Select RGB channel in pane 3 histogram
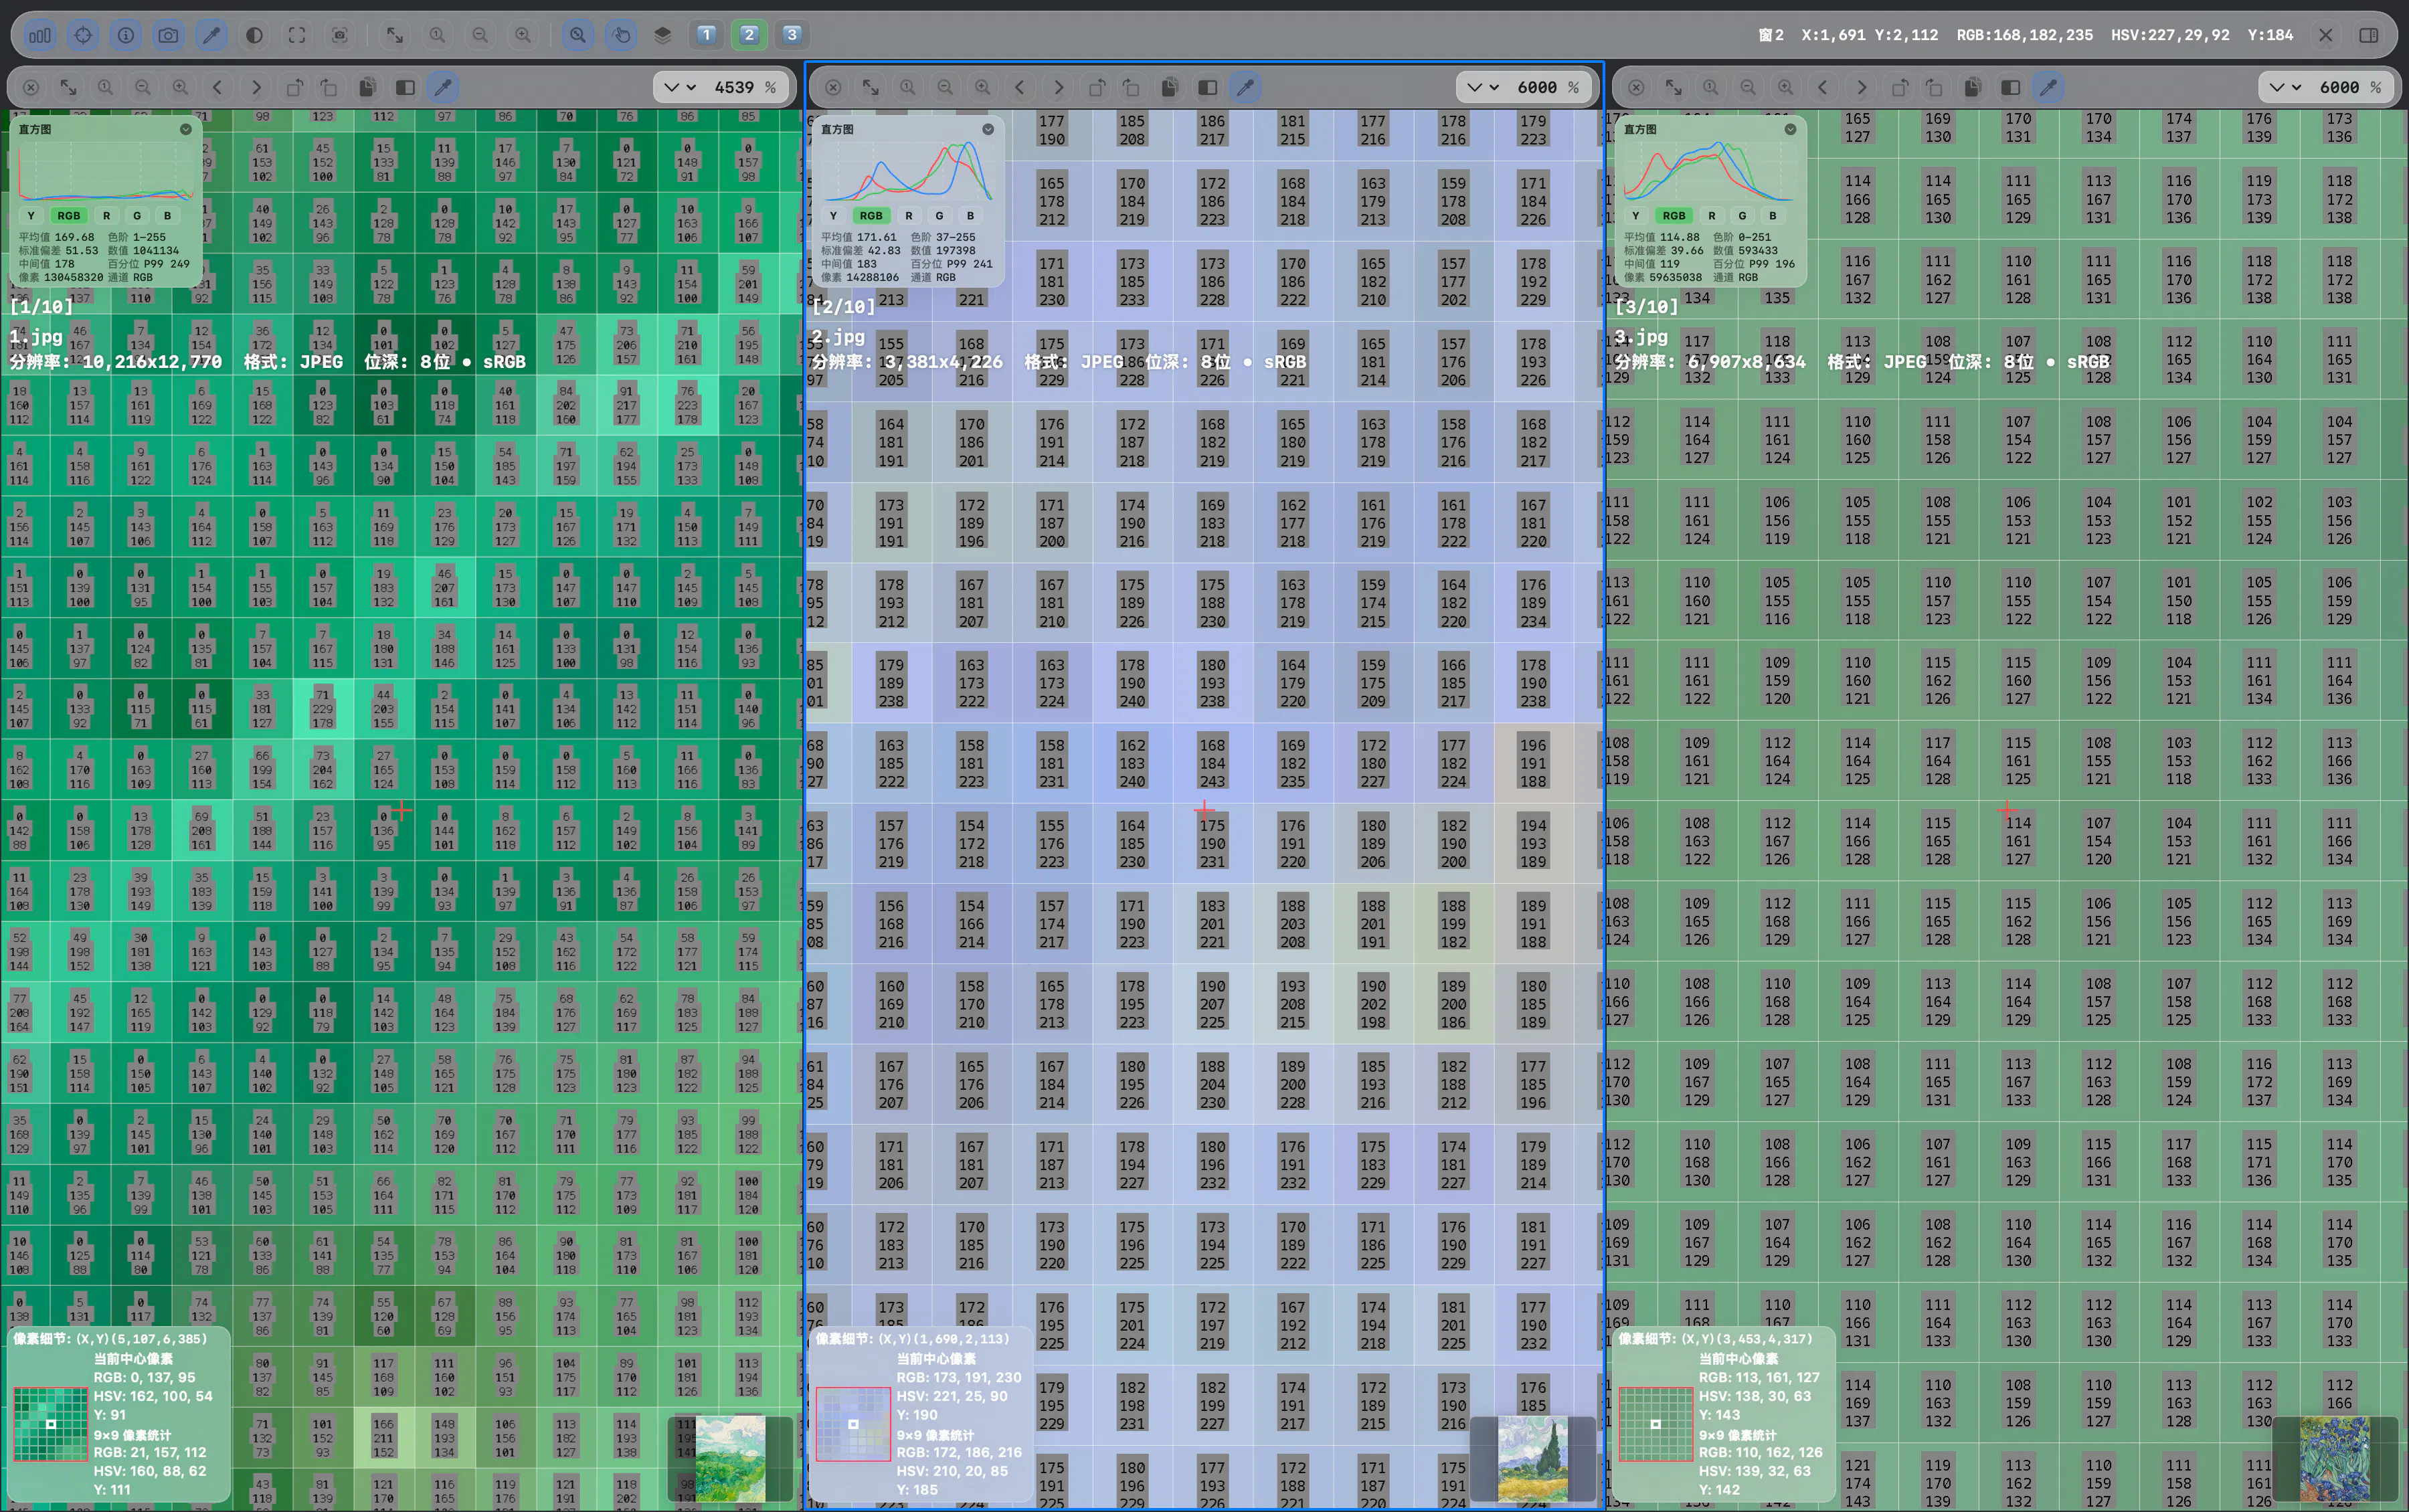 click(1674, 215)
